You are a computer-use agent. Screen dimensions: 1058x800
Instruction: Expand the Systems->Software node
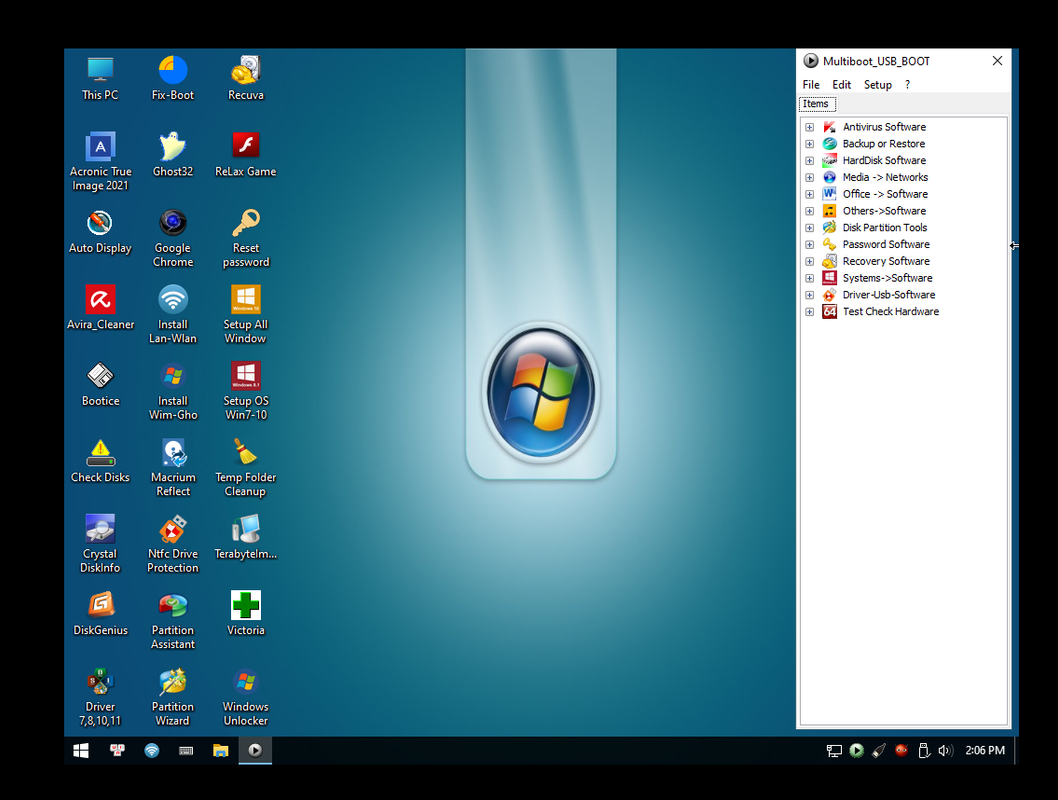pos(810,278)
